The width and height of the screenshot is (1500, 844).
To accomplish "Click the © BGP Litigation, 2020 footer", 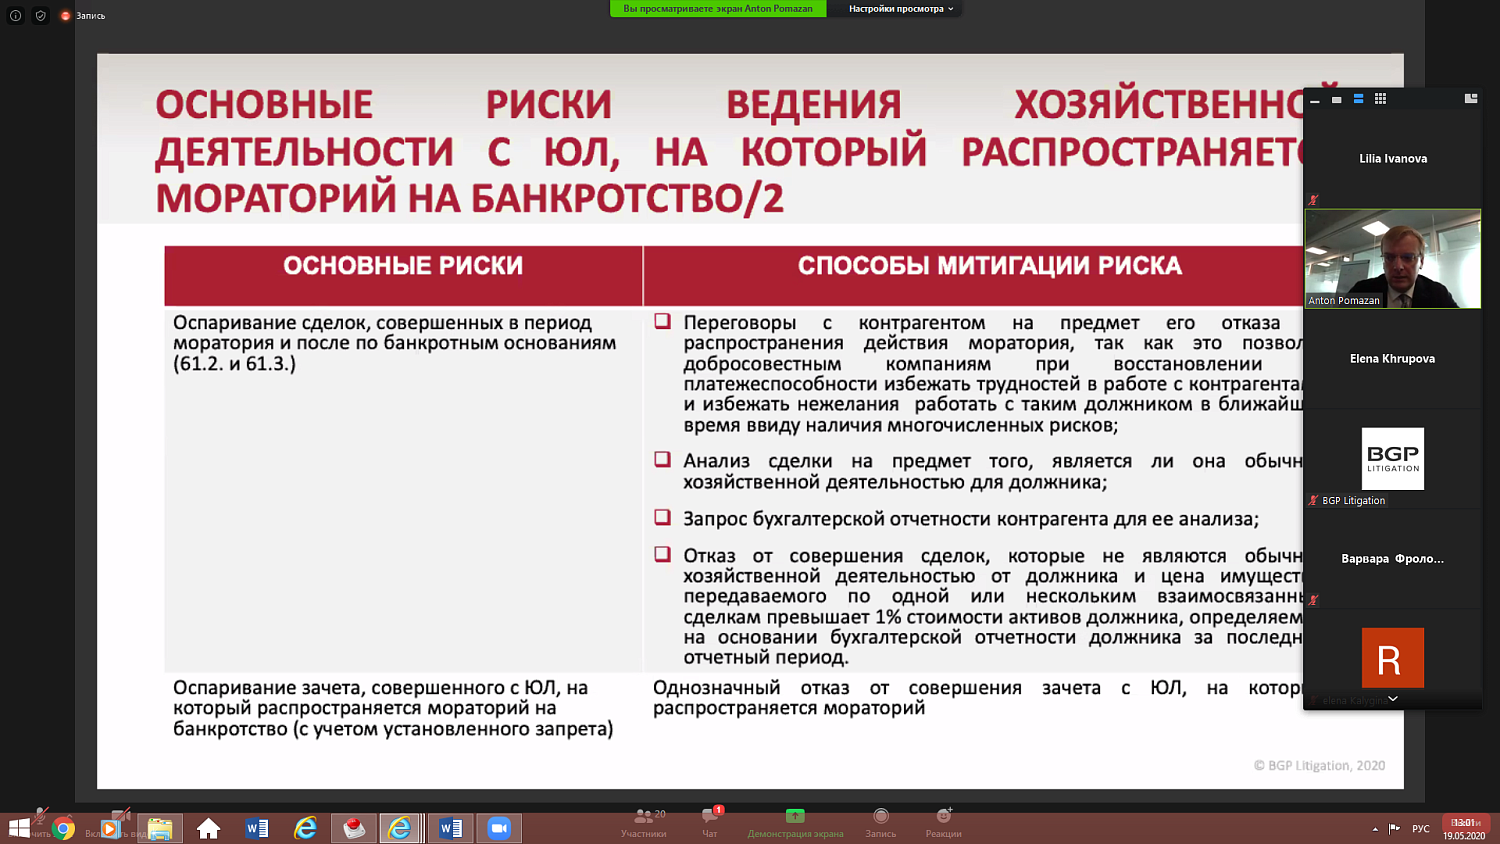I will point(1319,766).
